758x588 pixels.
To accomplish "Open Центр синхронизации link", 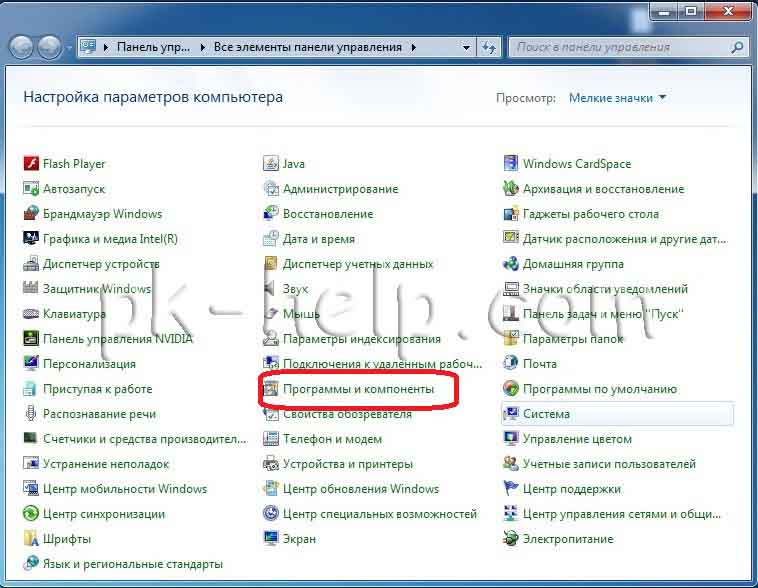I will pos(104,514).
